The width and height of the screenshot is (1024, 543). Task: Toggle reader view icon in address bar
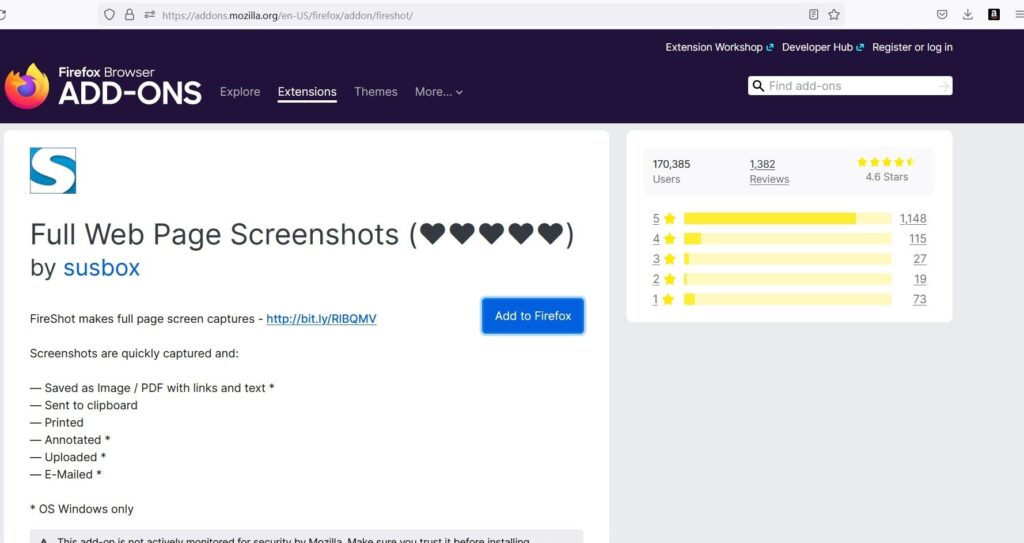(x=813, y=14)
